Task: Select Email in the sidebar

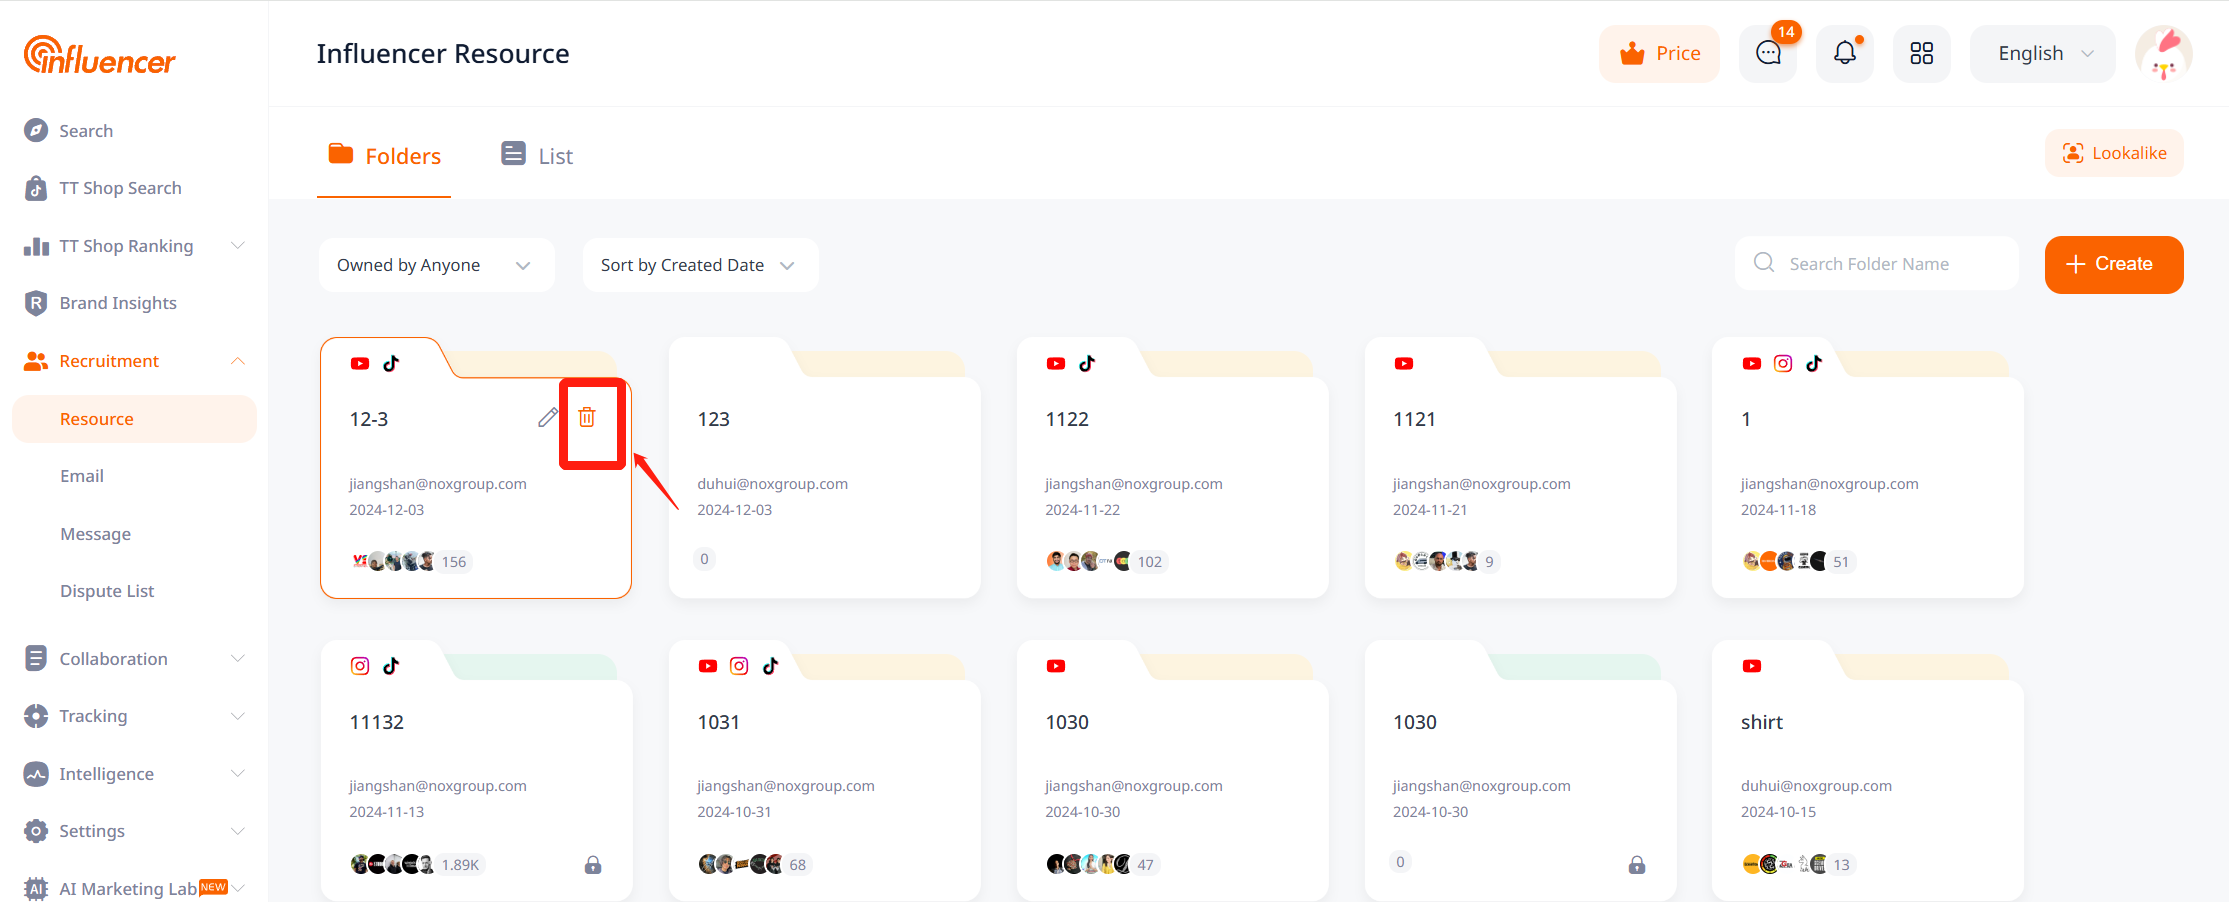Action: pos(82,476)
